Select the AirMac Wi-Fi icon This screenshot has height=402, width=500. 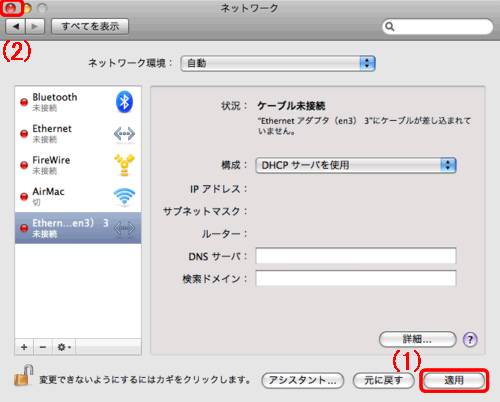tap(124, 196)
